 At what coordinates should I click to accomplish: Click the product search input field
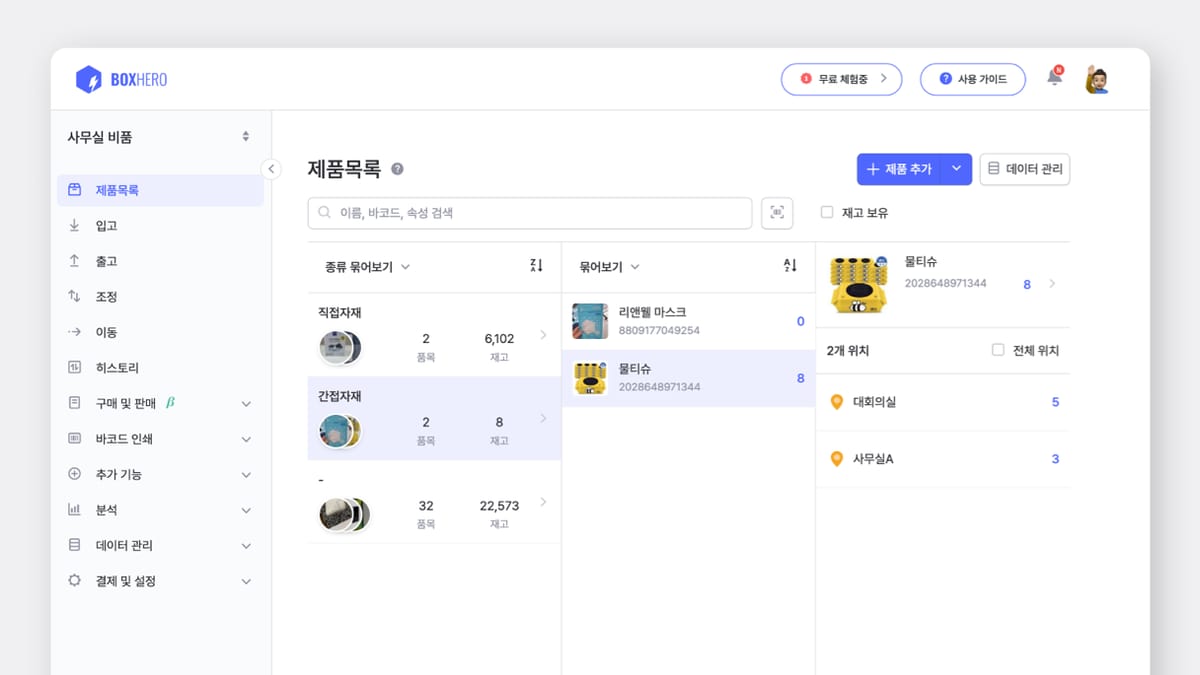point(530,213)
